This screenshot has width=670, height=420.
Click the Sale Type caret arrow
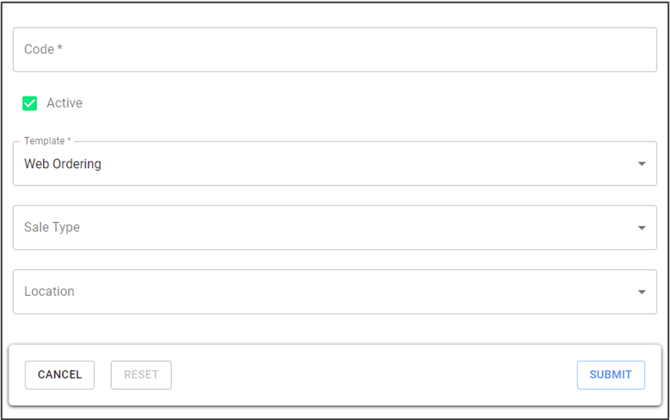coord(642,228)
